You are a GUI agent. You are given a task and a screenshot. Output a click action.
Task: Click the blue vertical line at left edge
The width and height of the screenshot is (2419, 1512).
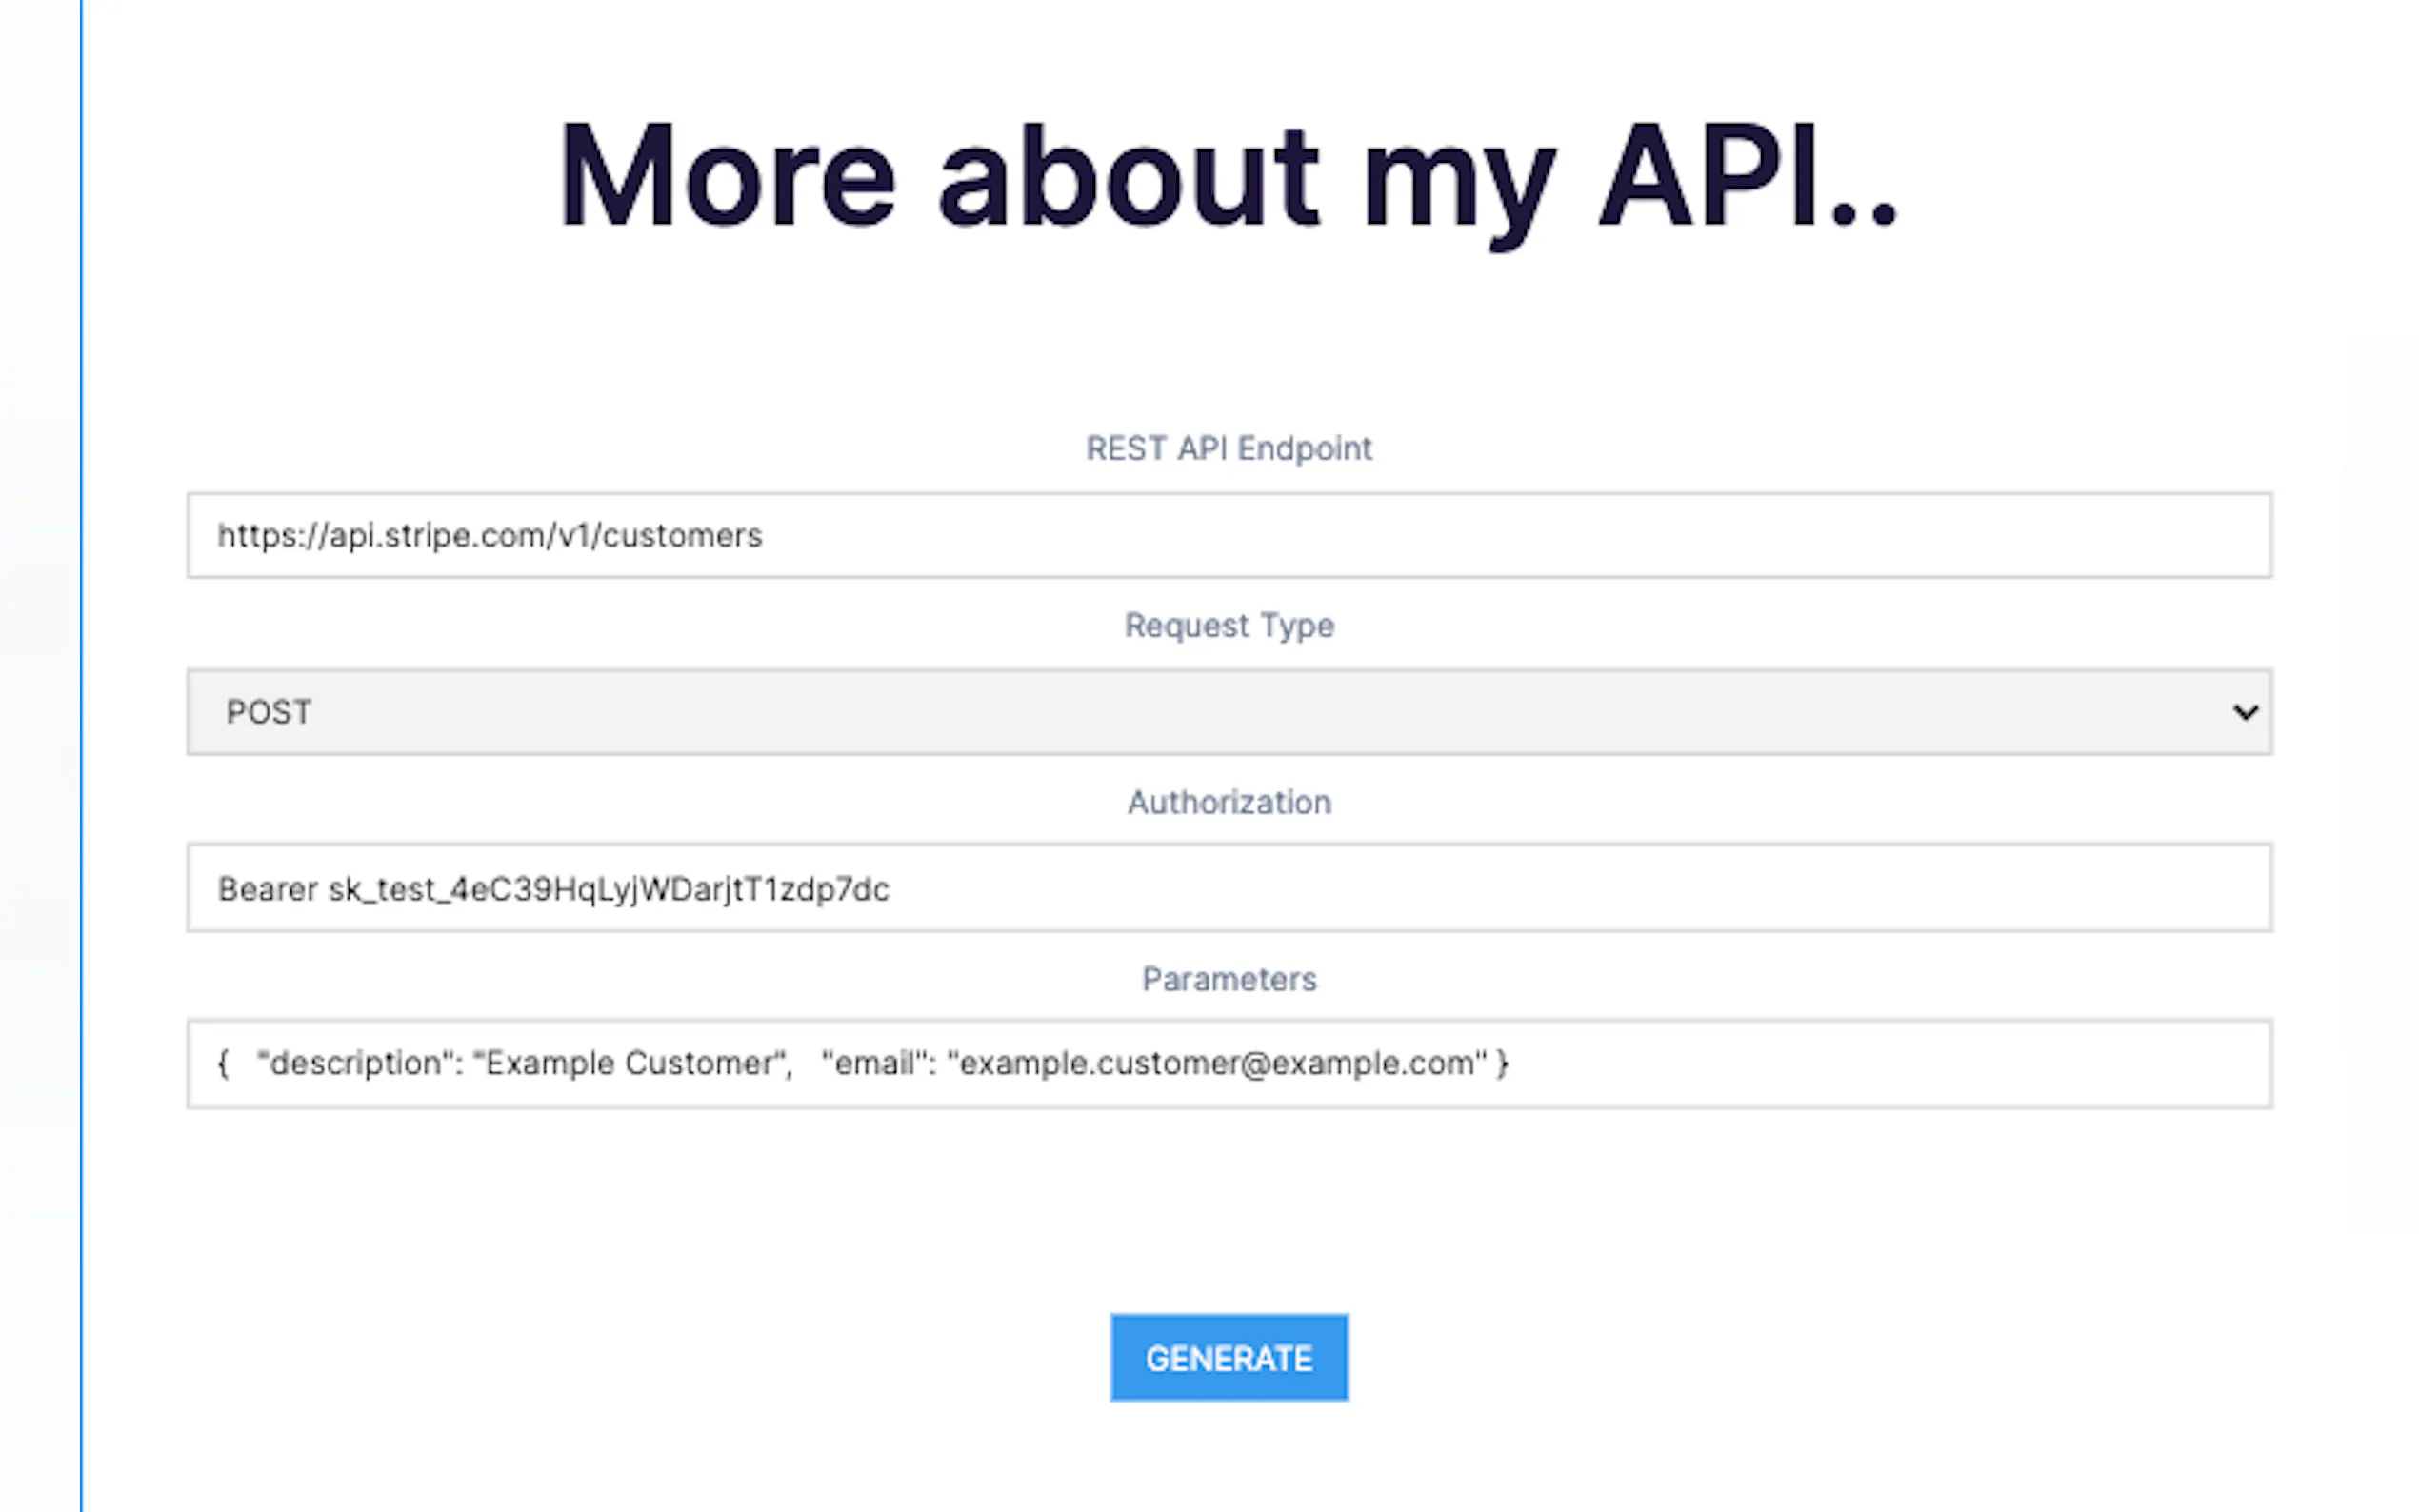[81, 756]
